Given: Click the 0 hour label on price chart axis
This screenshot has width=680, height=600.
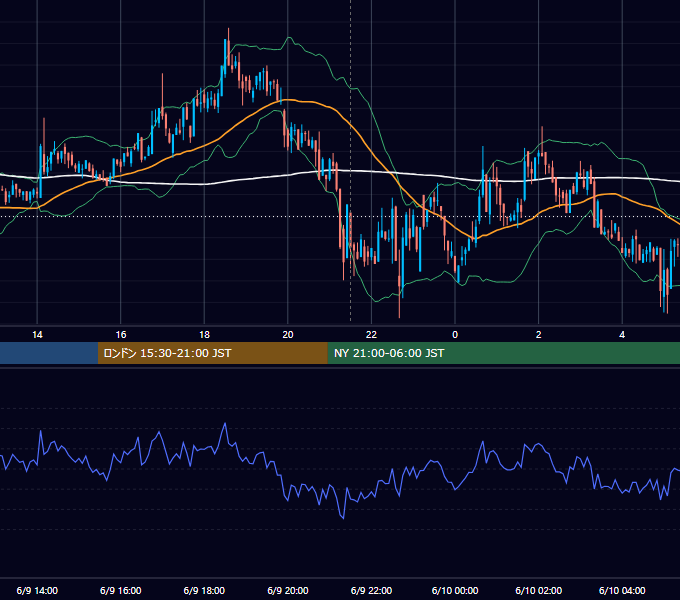Looking at the screenshot, I should (455, 335).
